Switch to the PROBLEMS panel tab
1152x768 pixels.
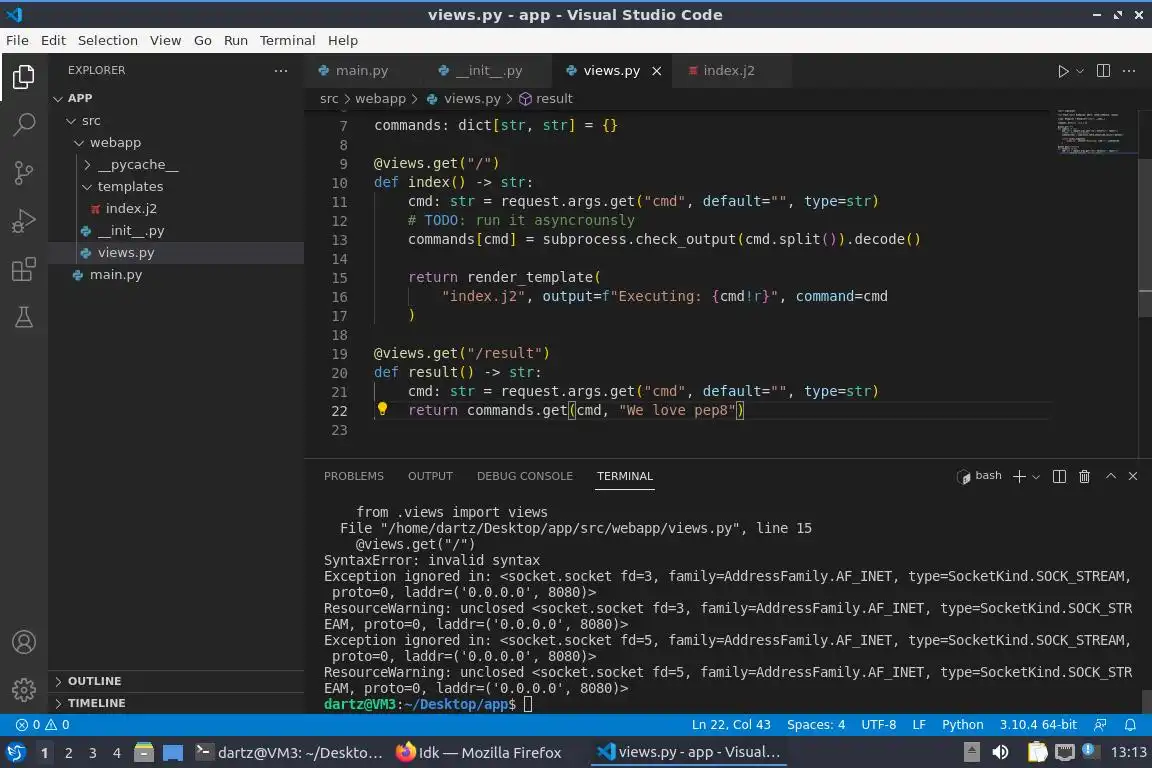[x=353, y=476]
